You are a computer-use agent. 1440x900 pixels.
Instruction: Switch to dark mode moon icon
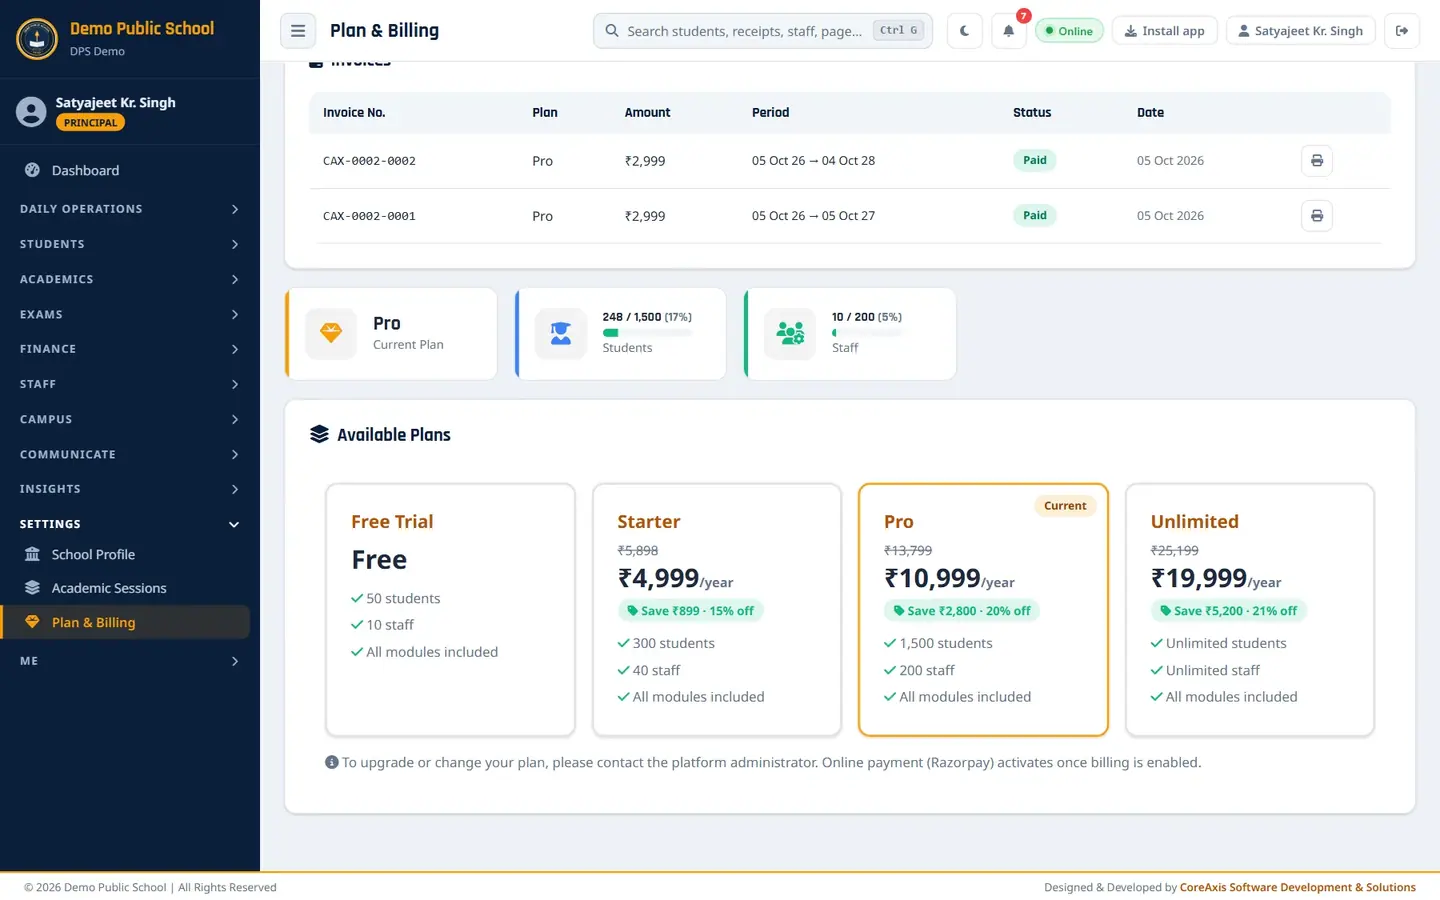coord(964,31)
